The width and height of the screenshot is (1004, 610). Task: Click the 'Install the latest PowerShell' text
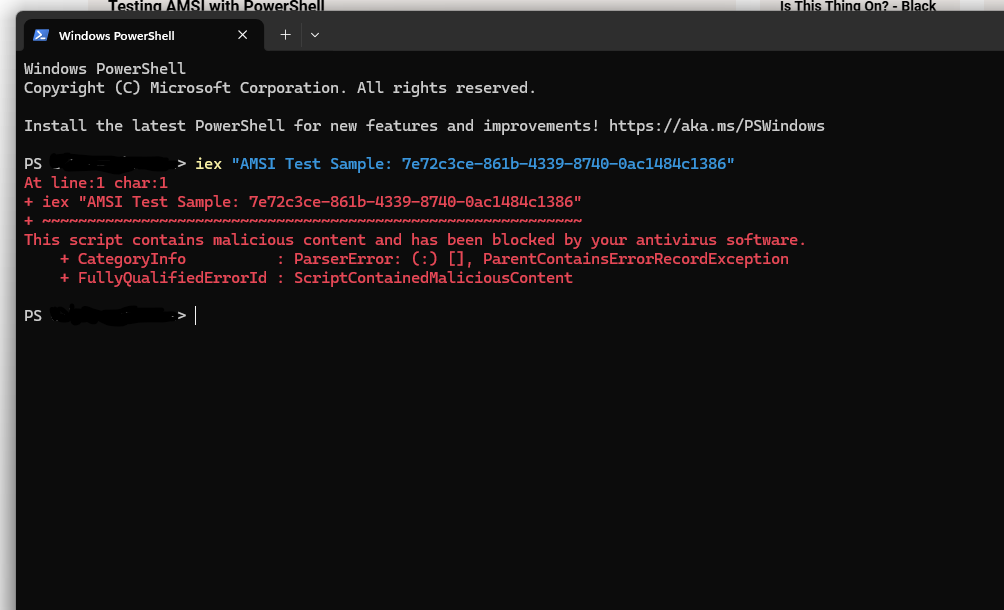coord(154,126)
